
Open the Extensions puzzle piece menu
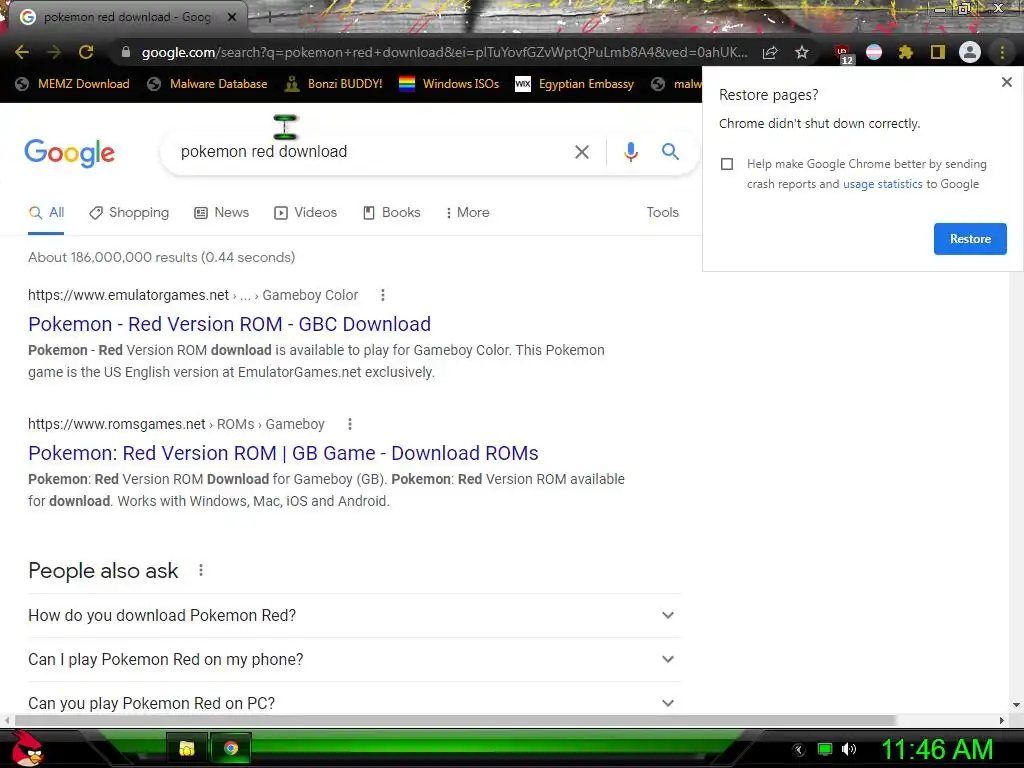click(906, 52)
